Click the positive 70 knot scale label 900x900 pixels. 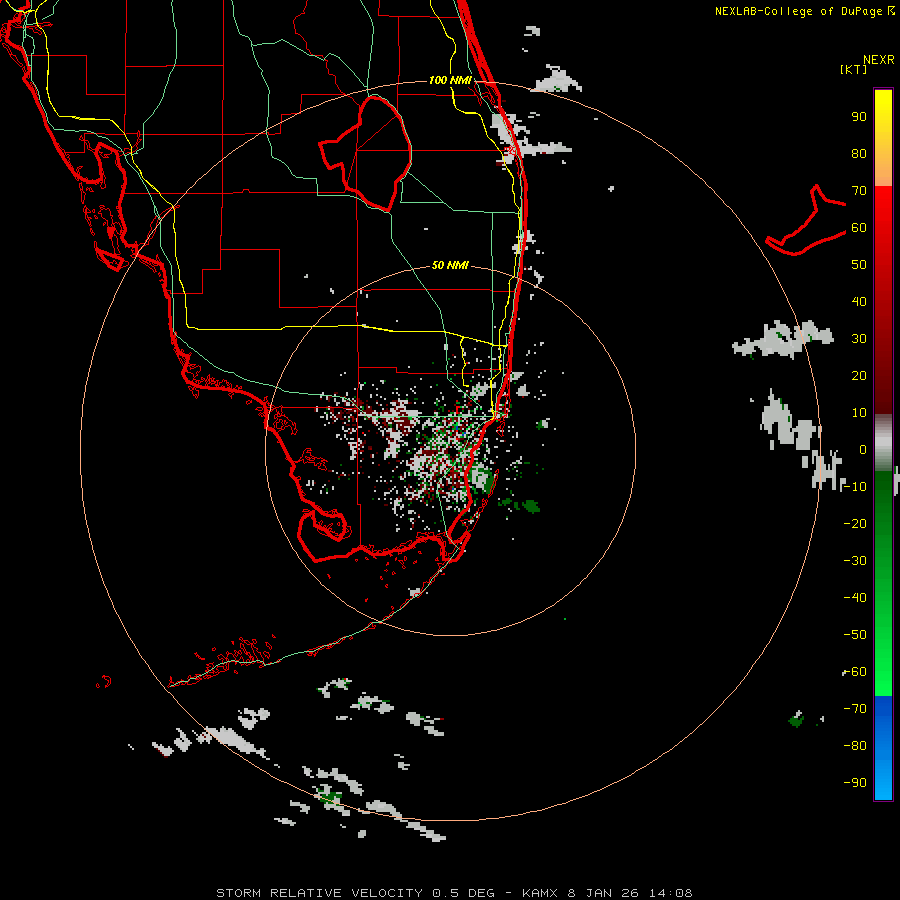click(859, 191)
